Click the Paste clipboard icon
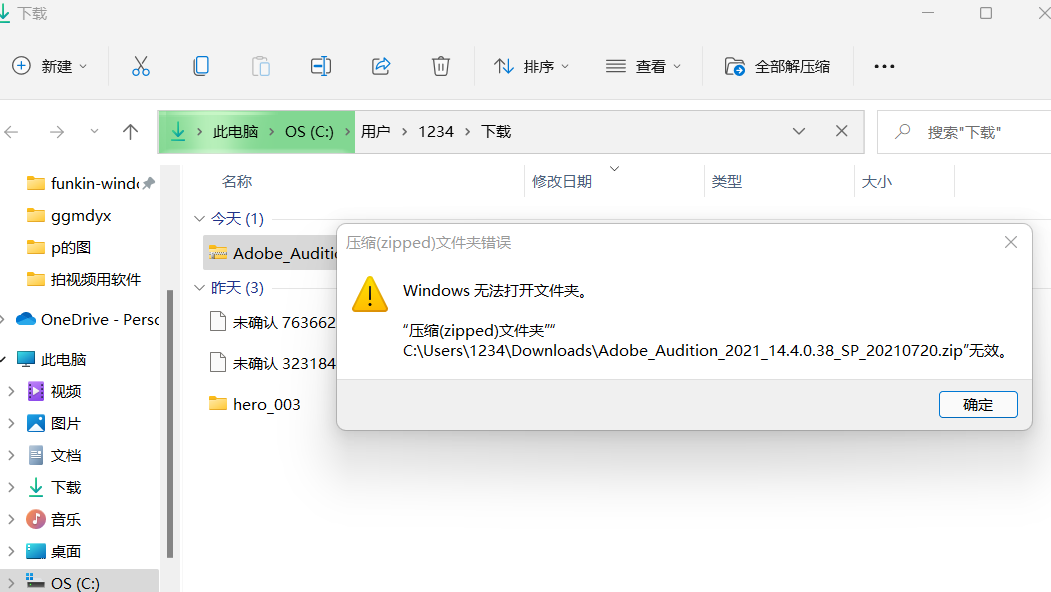Viewport: 1051px width, 592px height. pyautogui.click(x=261, y=66)
